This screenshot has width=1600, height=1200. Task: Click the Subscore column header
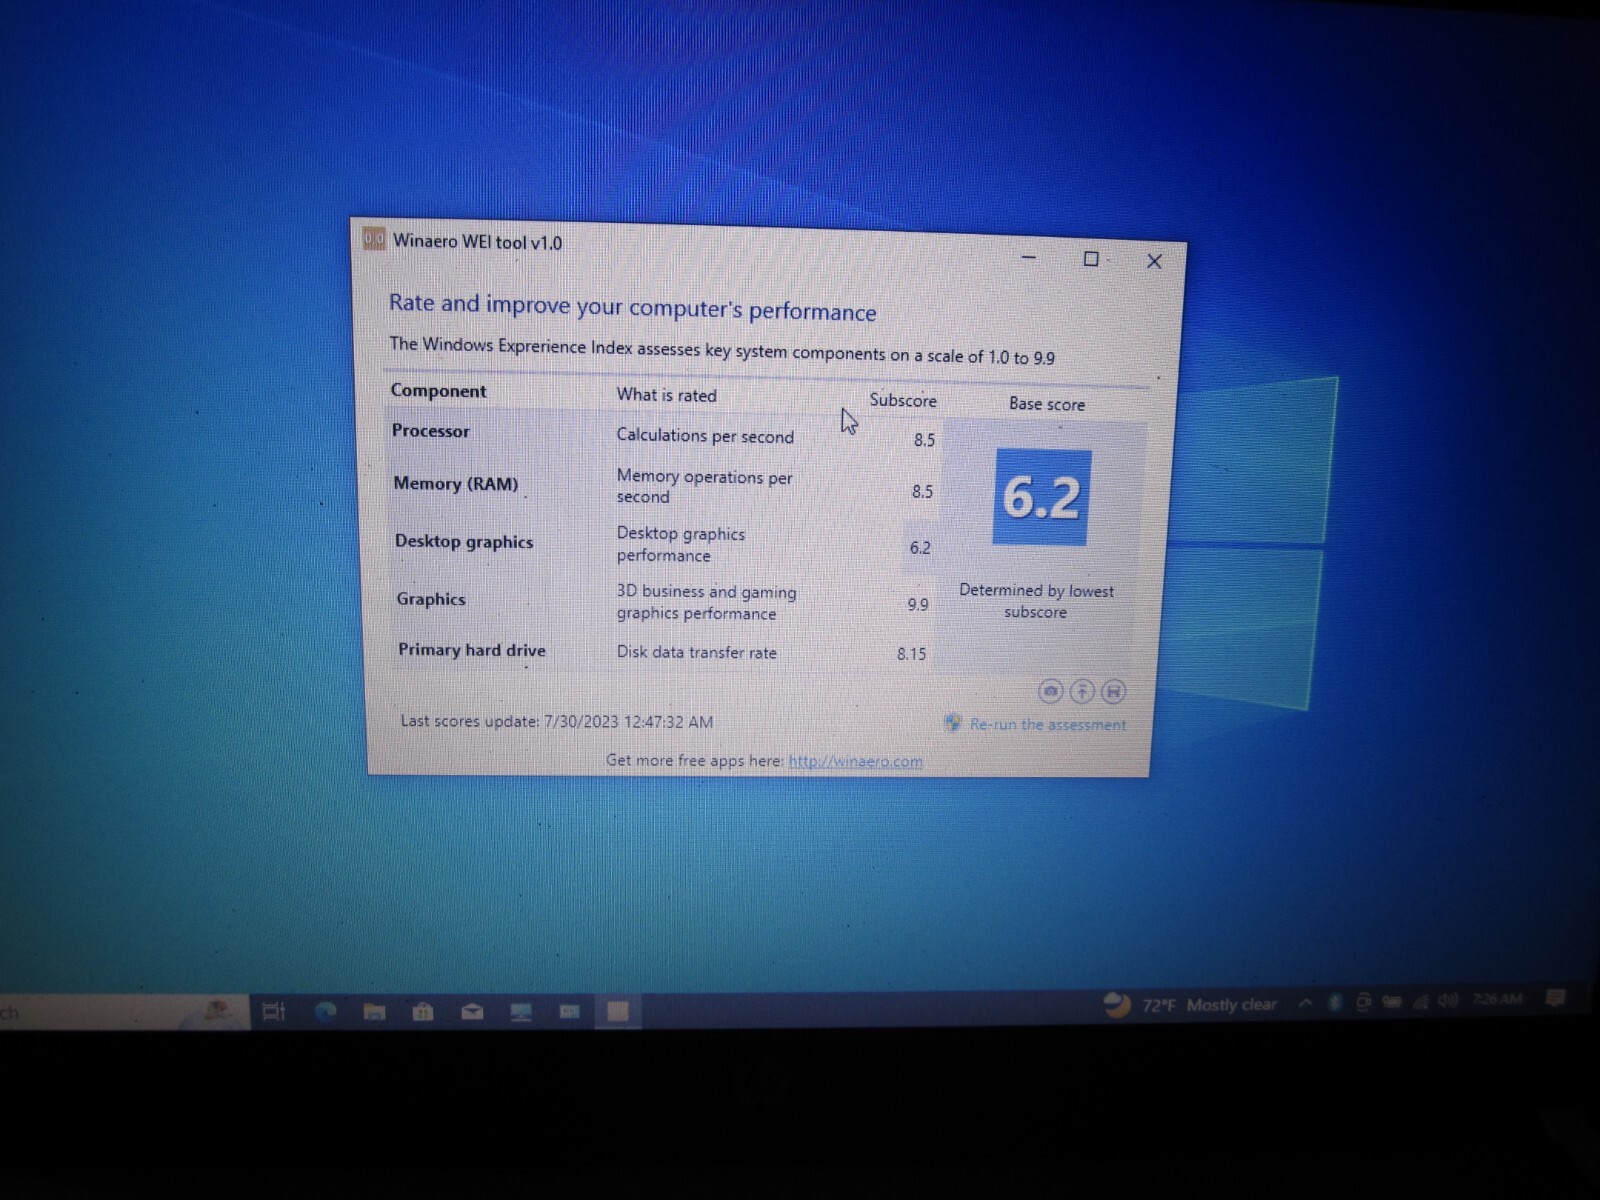pos(903,400)
